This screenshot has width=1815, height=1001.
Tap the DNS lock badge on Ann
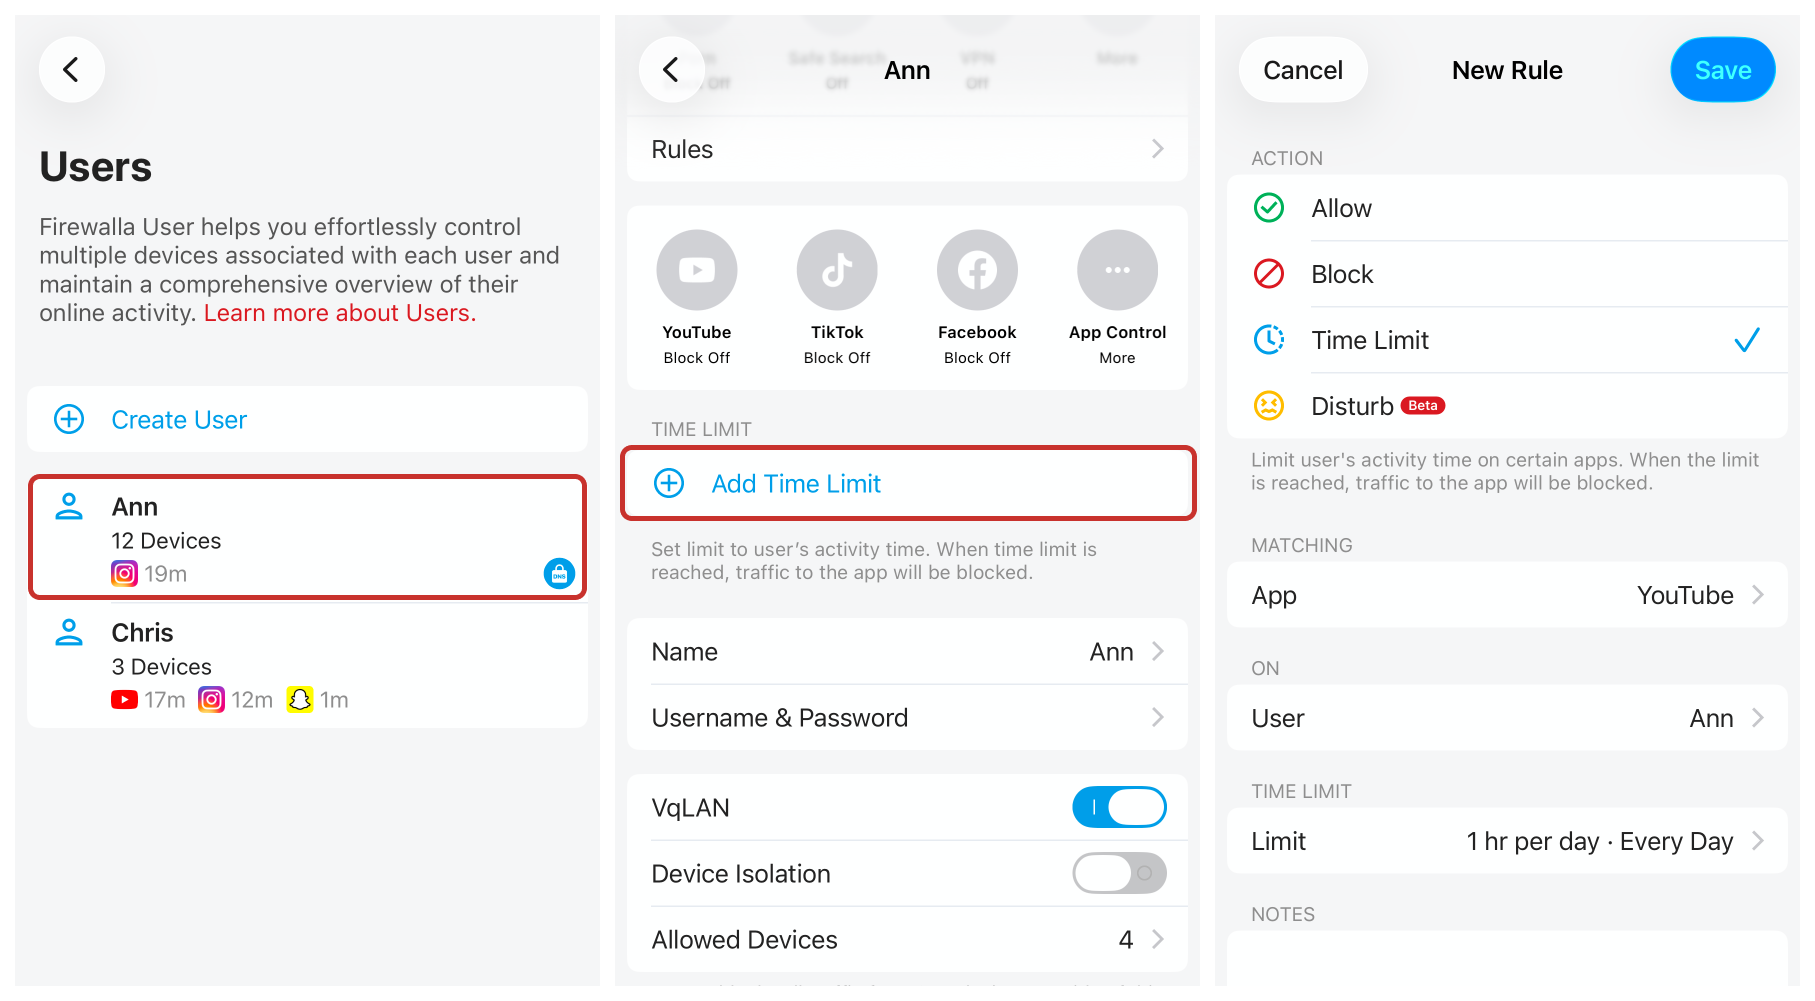559,573
